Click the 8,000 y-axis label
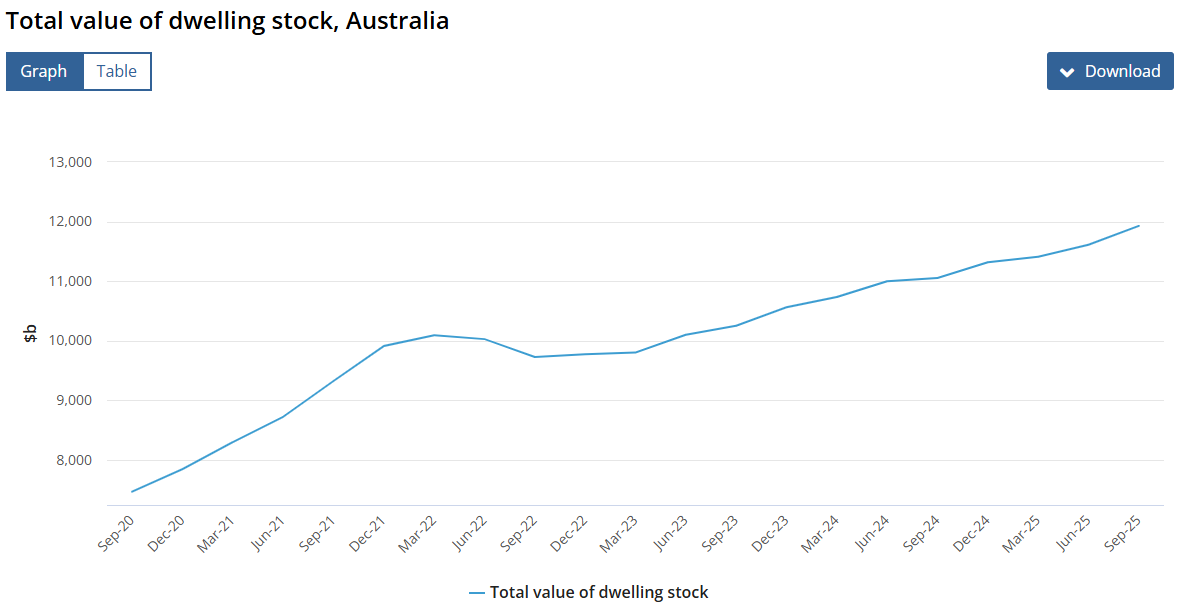The image size is (1183, 610). (73, 460)
